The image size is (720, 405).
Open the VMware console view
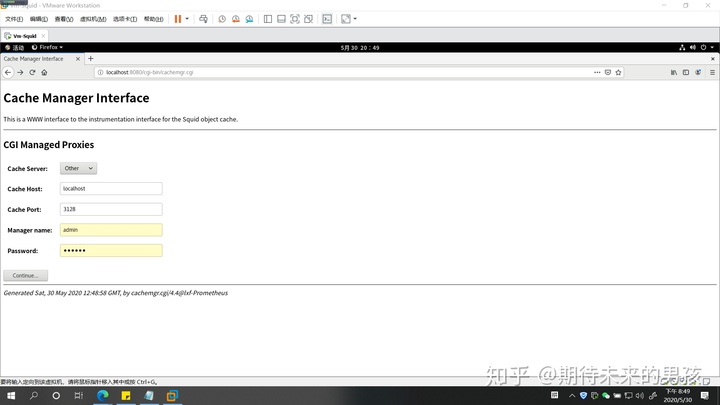327,19
